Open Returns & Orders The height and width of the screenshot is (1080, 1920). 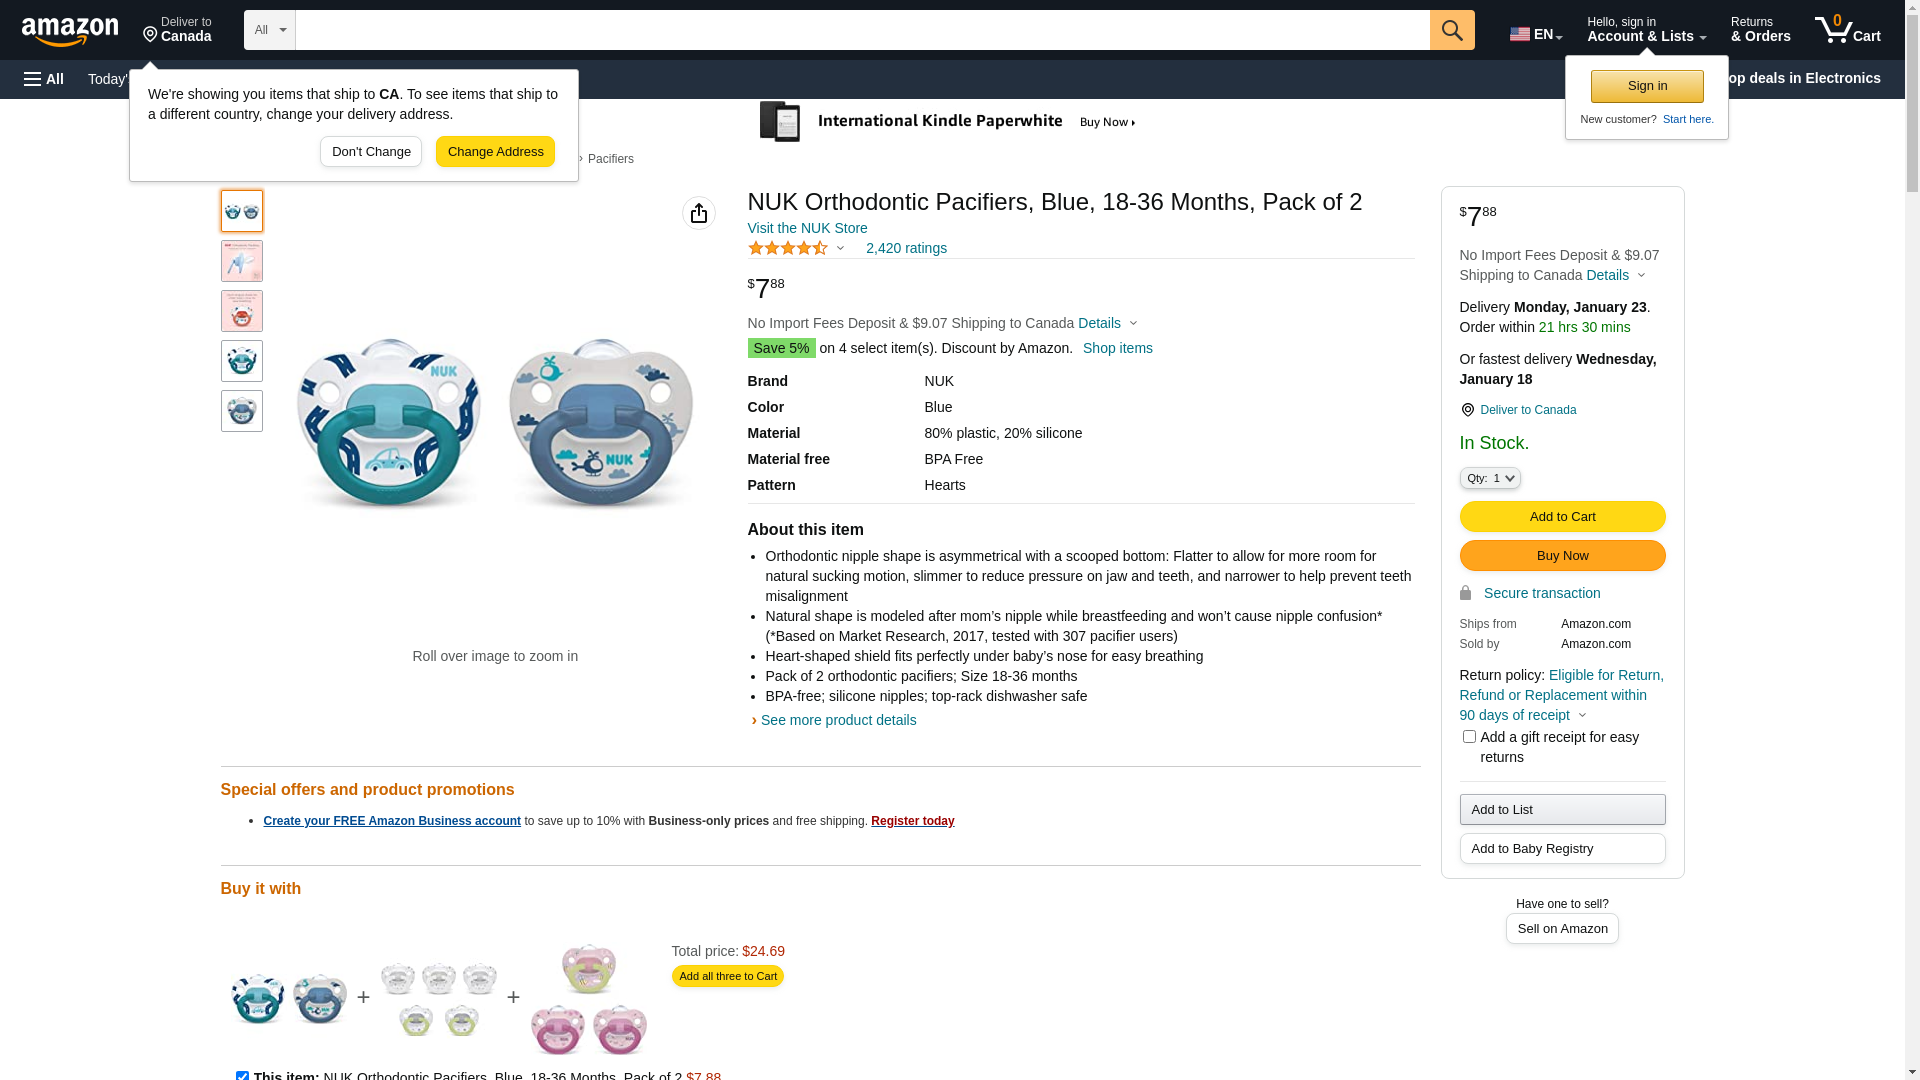pos(1760,30)
